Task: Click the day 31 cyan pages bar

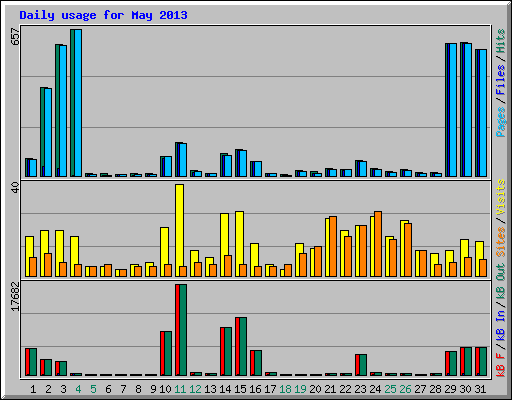Action: click(x=483, y=113)
